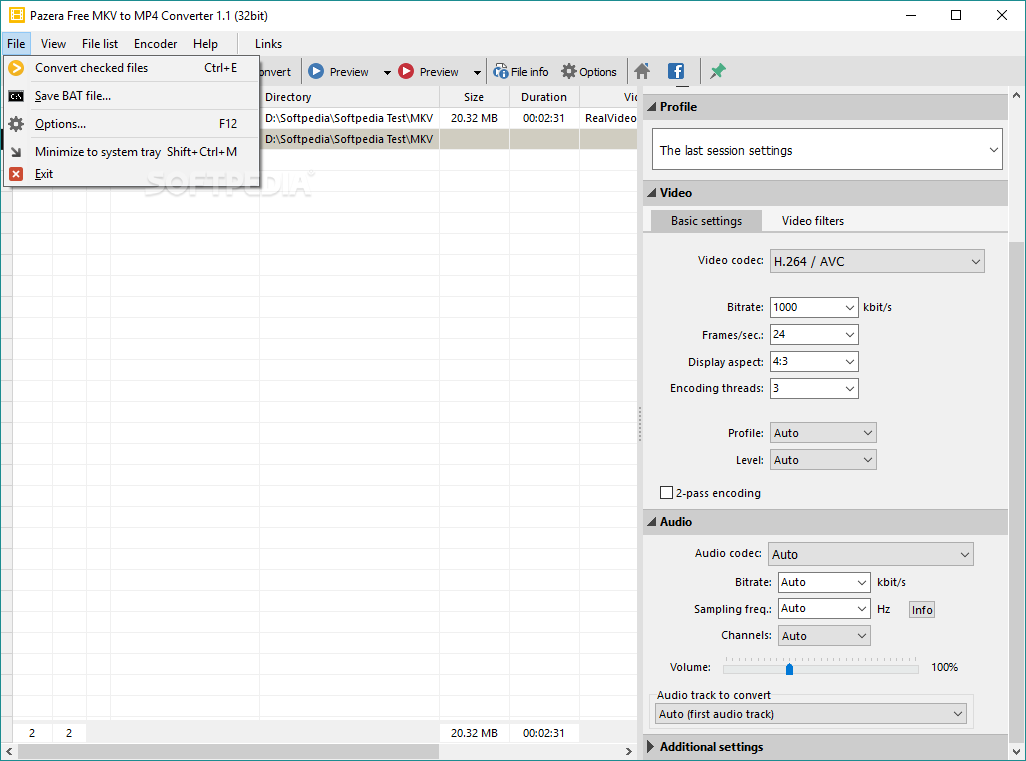Click the panel splitter grip handle
Screen dimensions: 1026x761
(x=640, y=424)
